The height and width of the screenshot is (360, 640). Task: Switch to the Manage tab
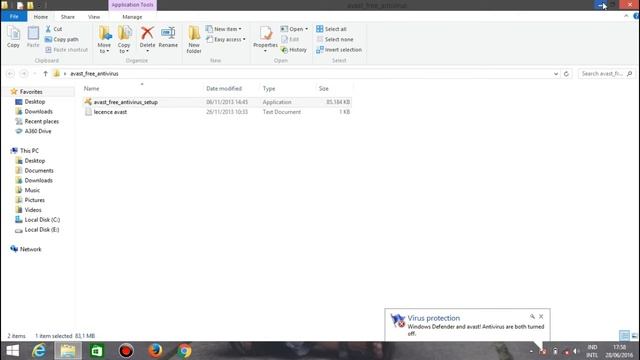(x=132, y=17)
